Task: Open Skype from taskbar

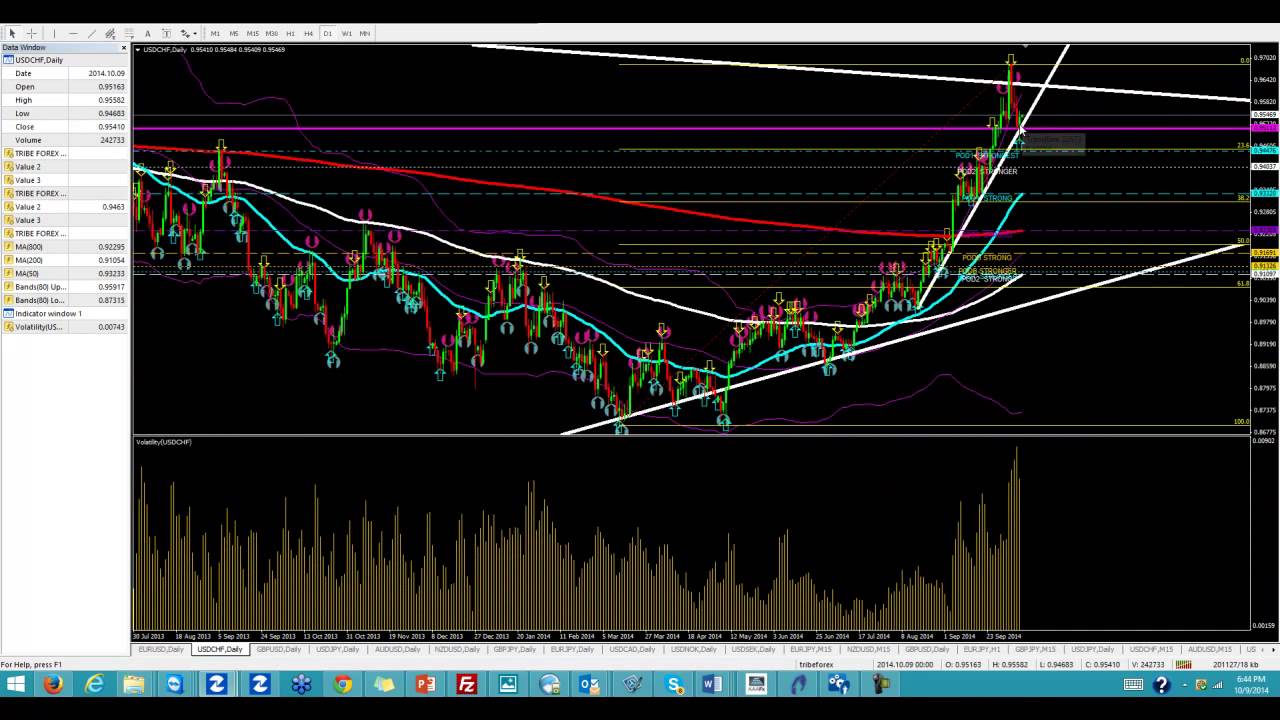Action: pyautogui.click(x=673, y=685)
